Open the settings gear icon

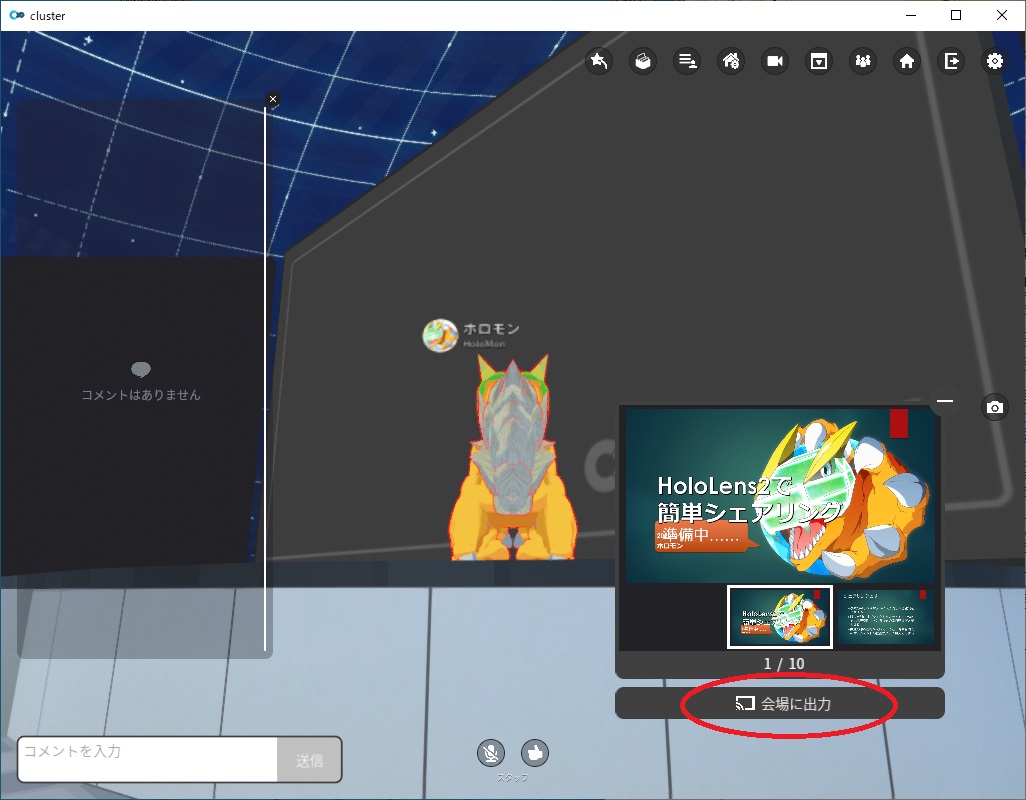click(x=995, y=61)
